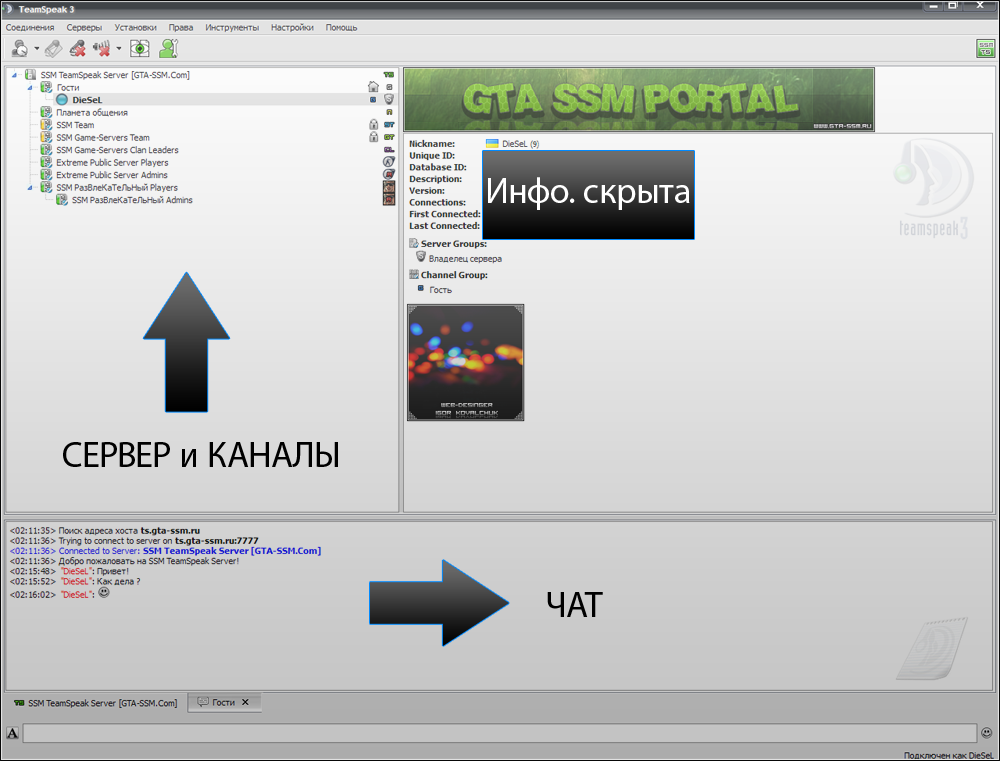Close the Гости chat tab
This screenshot has width=1000, height=761.
pyautogui.click(x=246, y=702)
